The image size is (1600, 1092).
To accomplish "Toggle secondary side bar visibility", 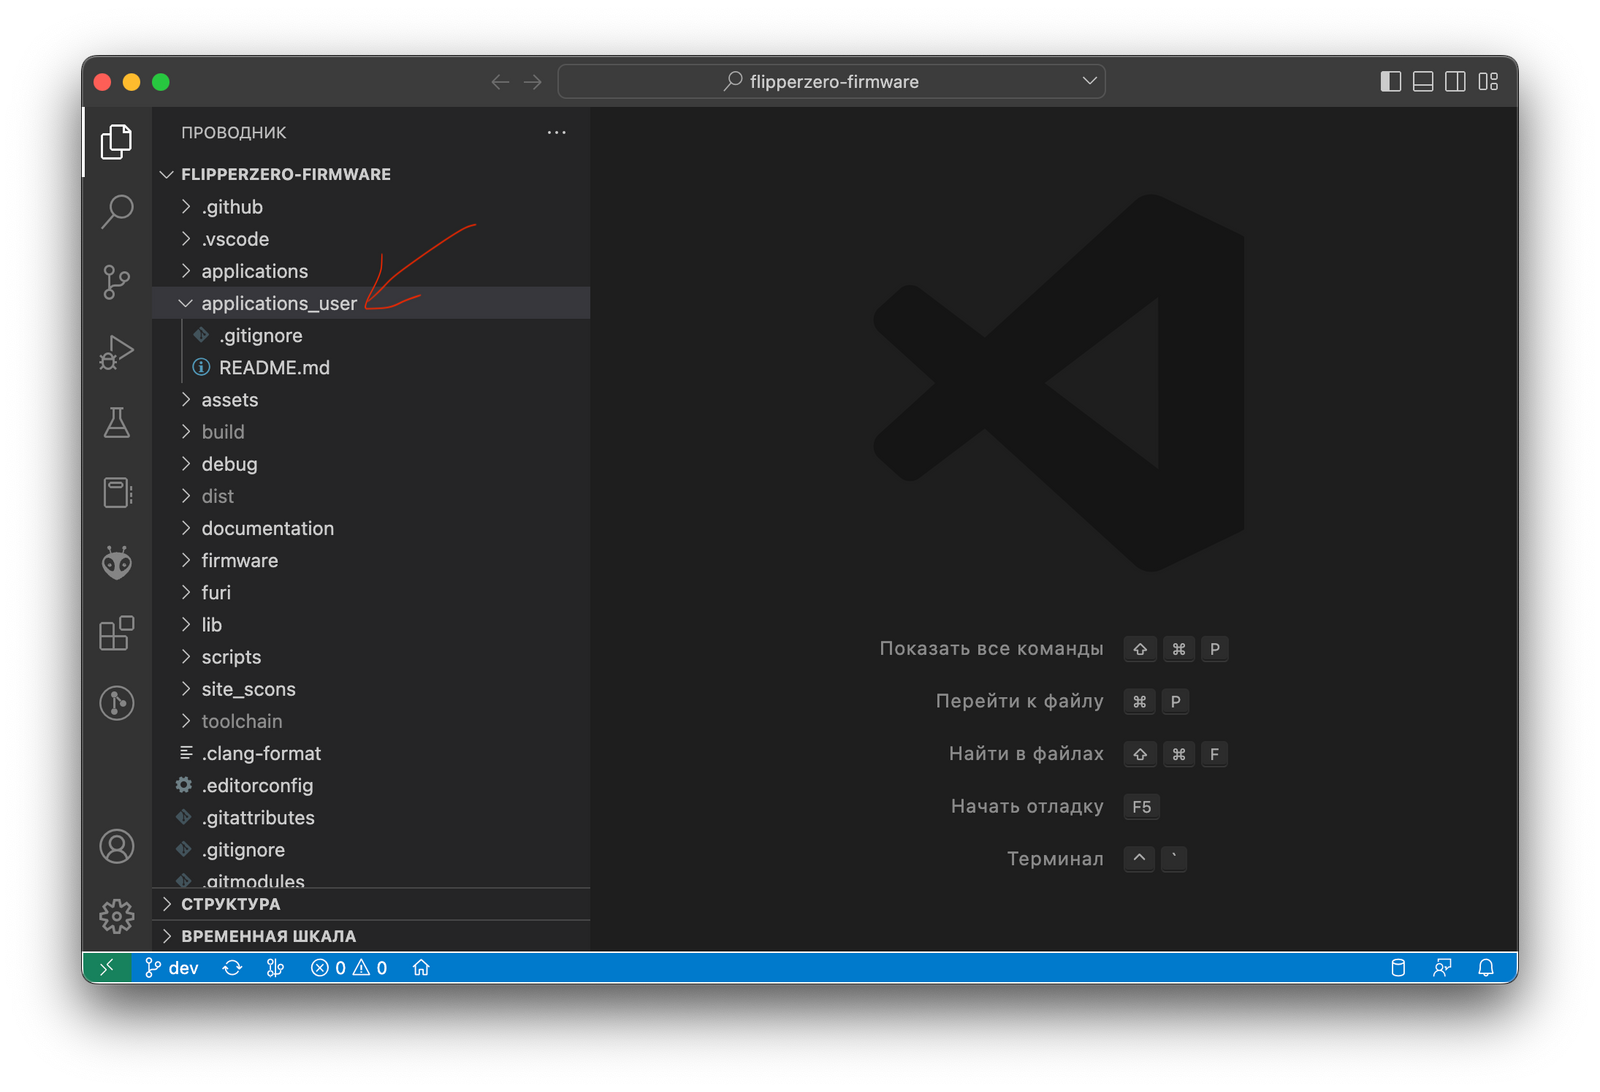I will pyautogui.click(x=1456, y=82).
